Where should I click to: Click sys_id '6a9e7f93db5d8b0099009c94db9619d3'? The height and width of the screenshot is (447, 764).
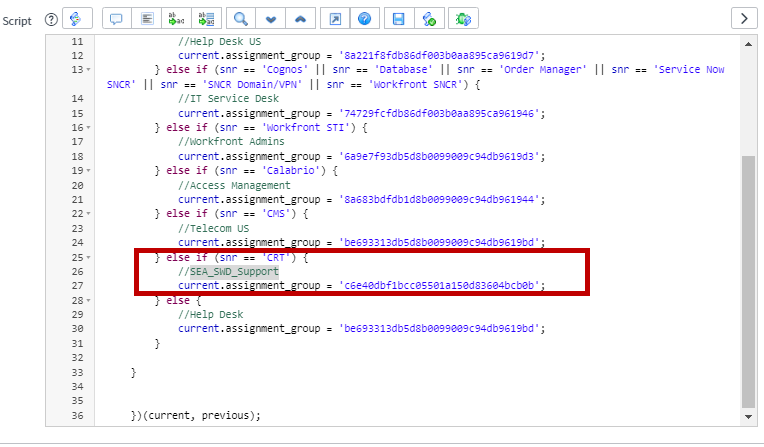click(x=439, y=156)
